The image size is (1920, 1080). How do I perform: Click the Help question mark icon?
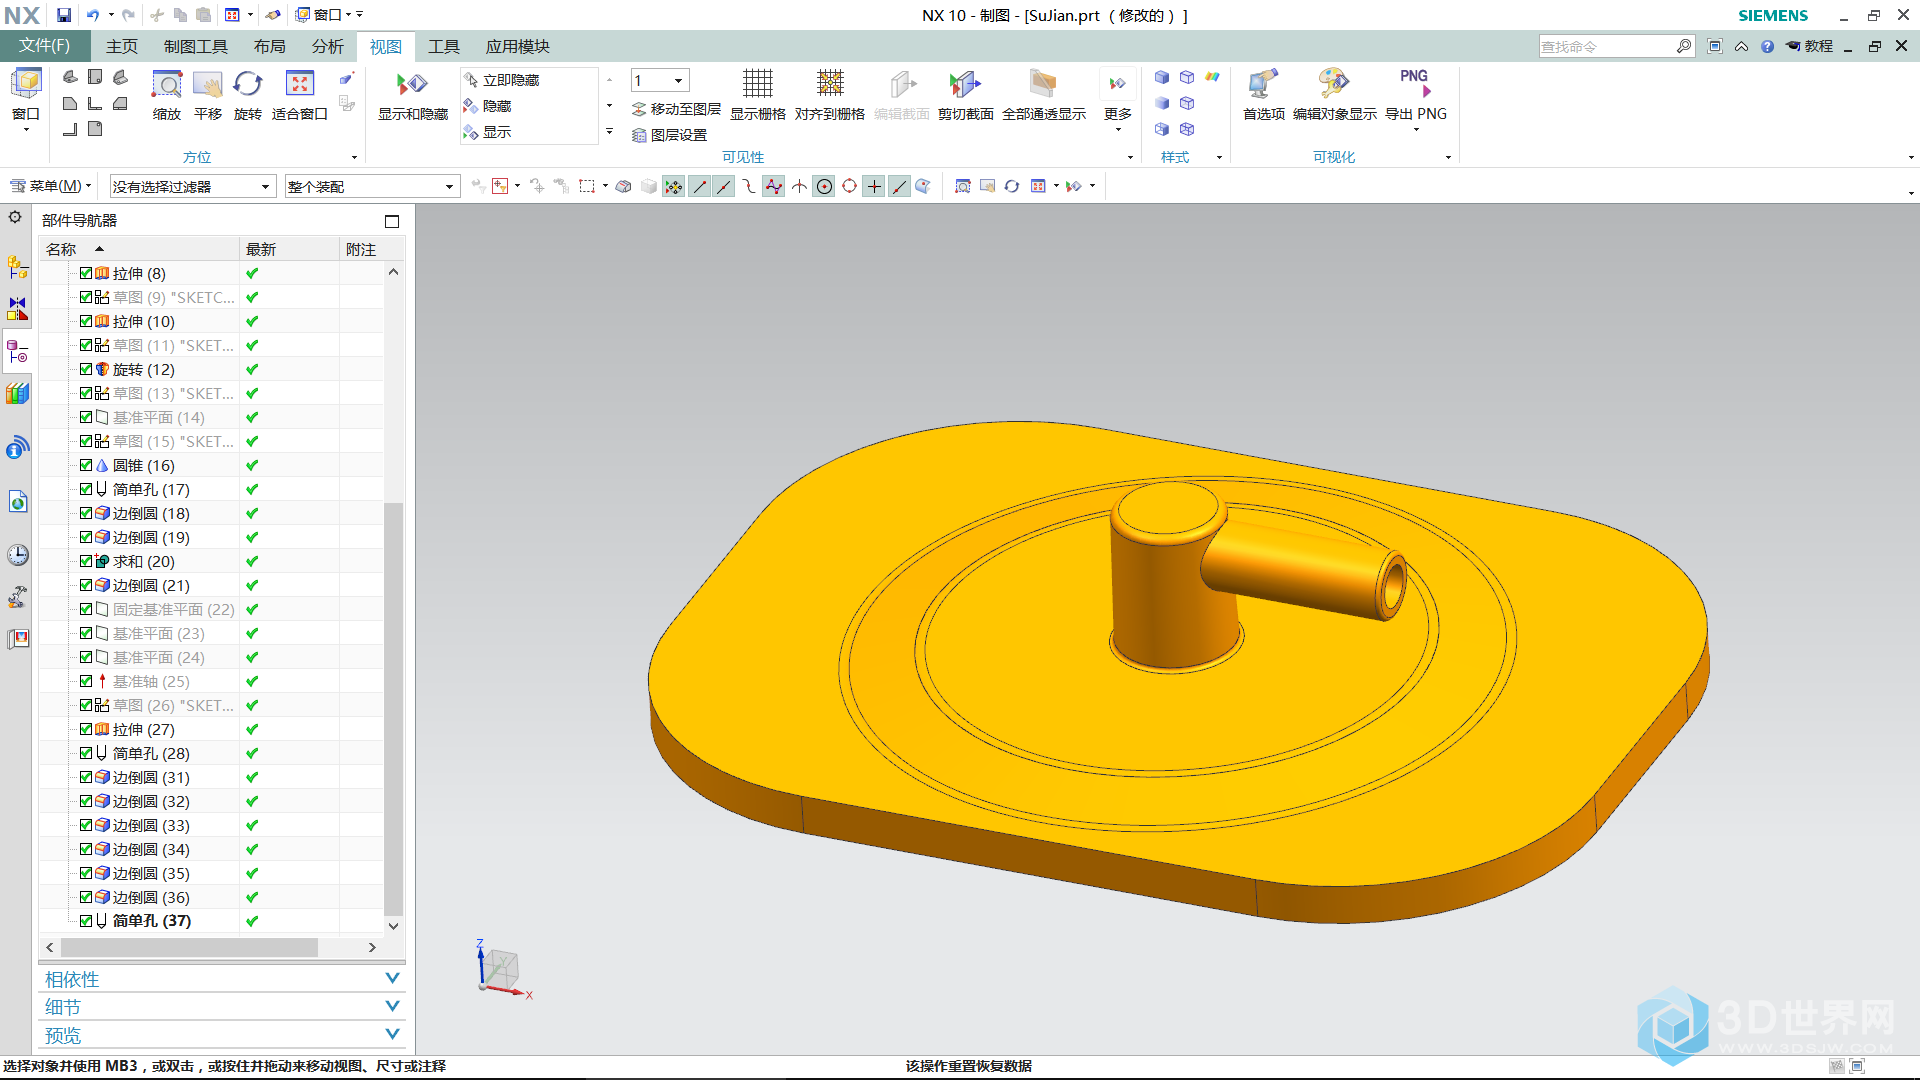pyautogui.click(x=1767, y=46)
